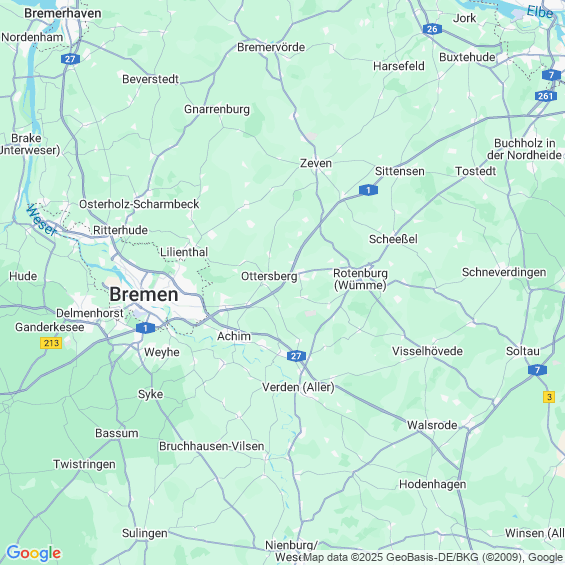Click the Verden (Aller) town label
This screenshot has width=565, height=565.
(x=298, y=387)
